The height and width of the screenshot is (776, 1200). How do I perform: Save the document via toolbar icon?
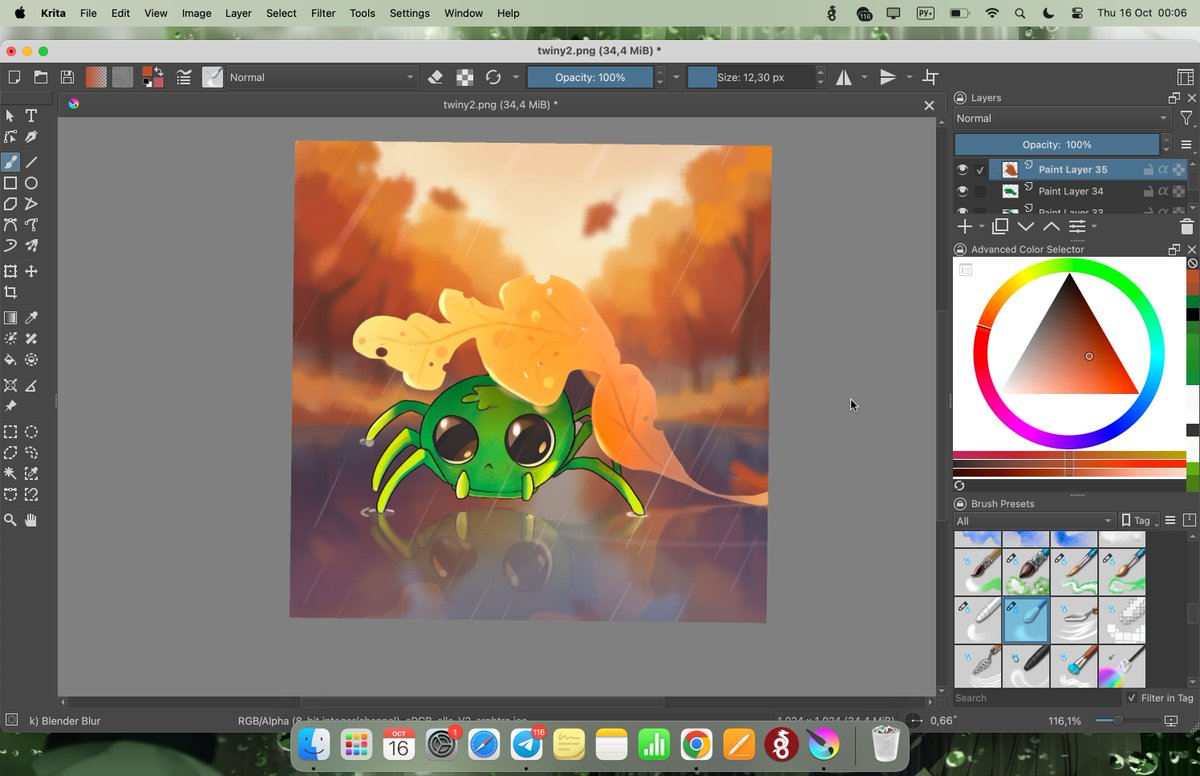(67, 77)
